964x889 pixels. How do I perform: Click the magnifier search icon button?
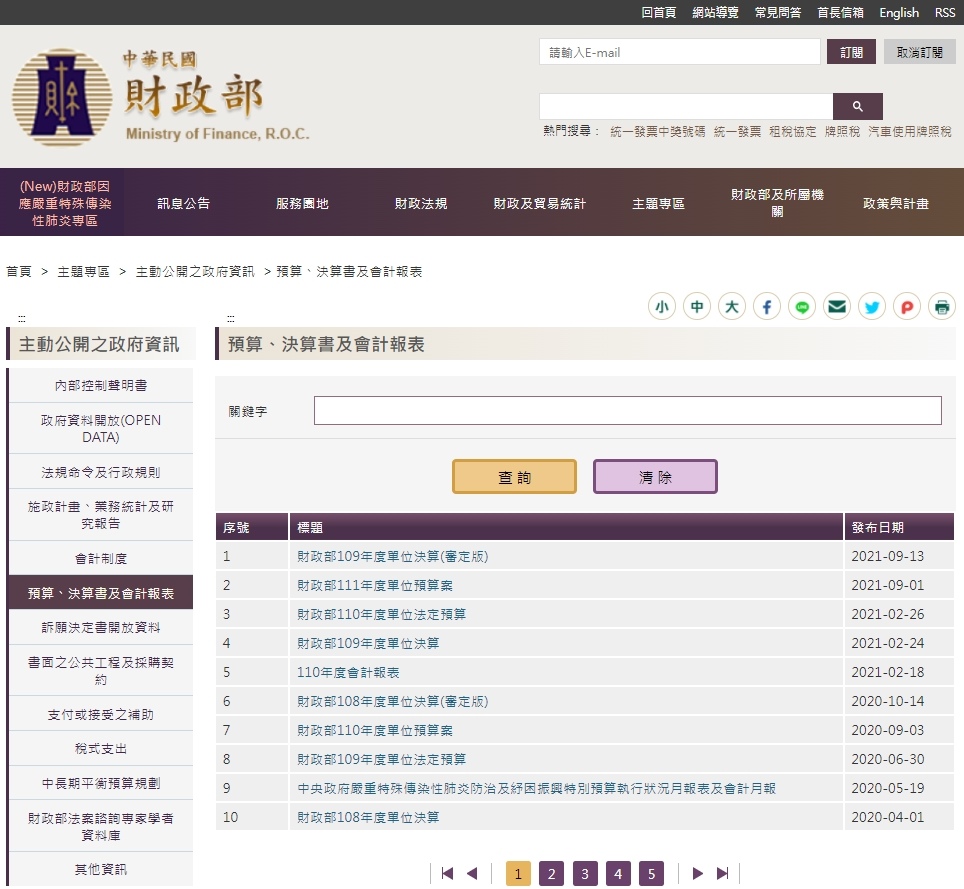[x=857, y=106]
